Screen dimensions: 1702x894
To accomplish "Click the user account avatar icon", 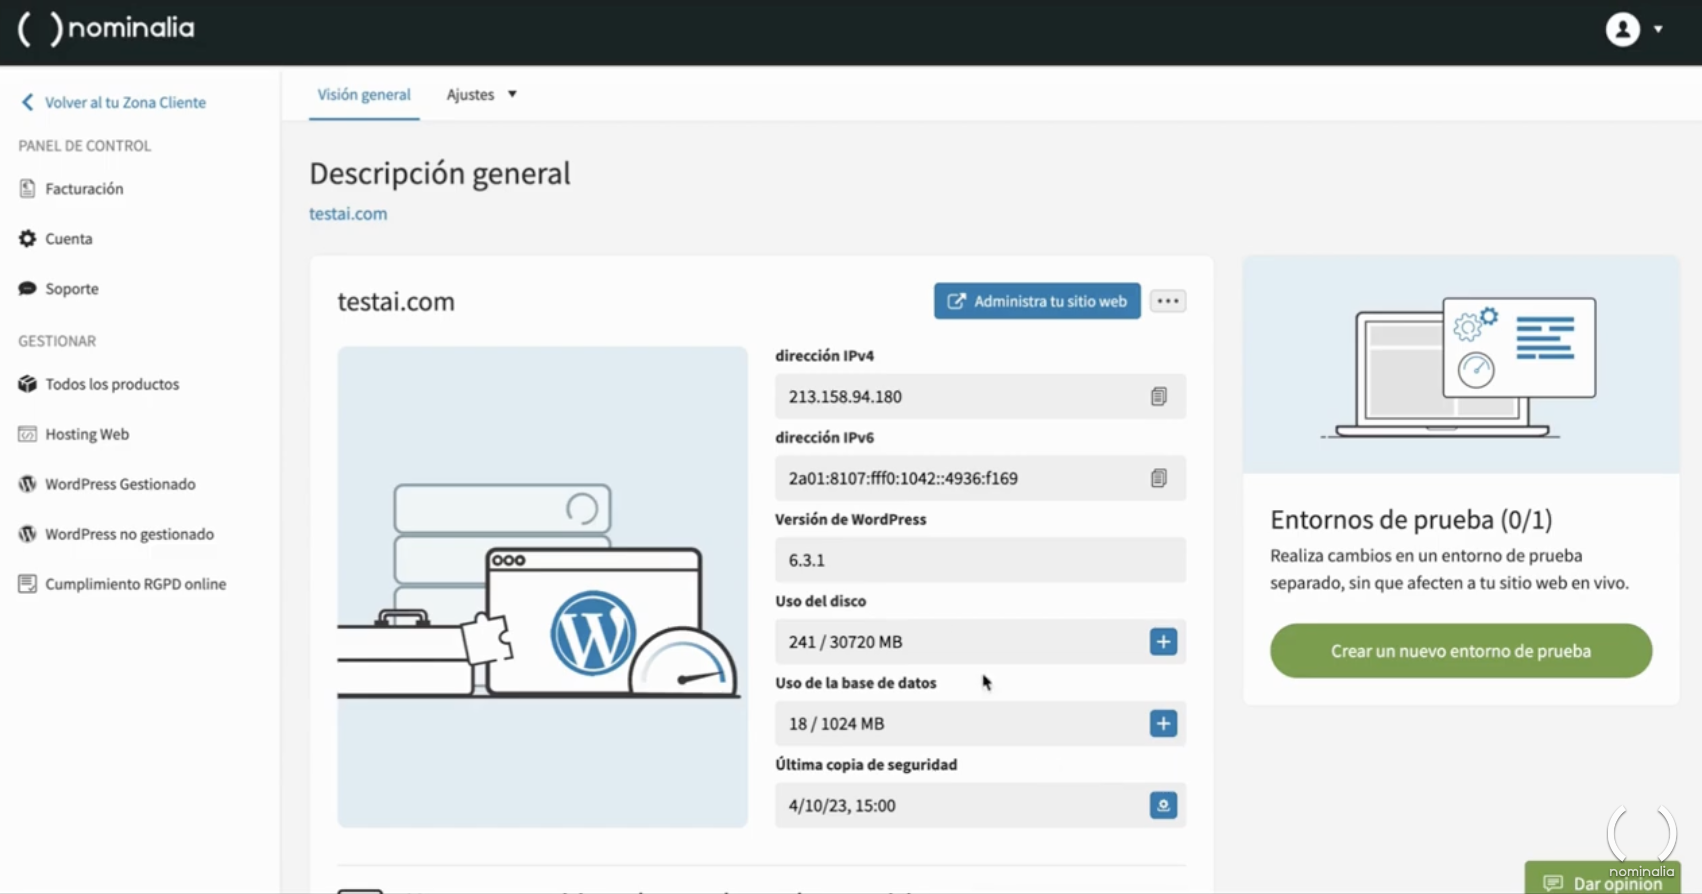I will (x=1622, y=30).
